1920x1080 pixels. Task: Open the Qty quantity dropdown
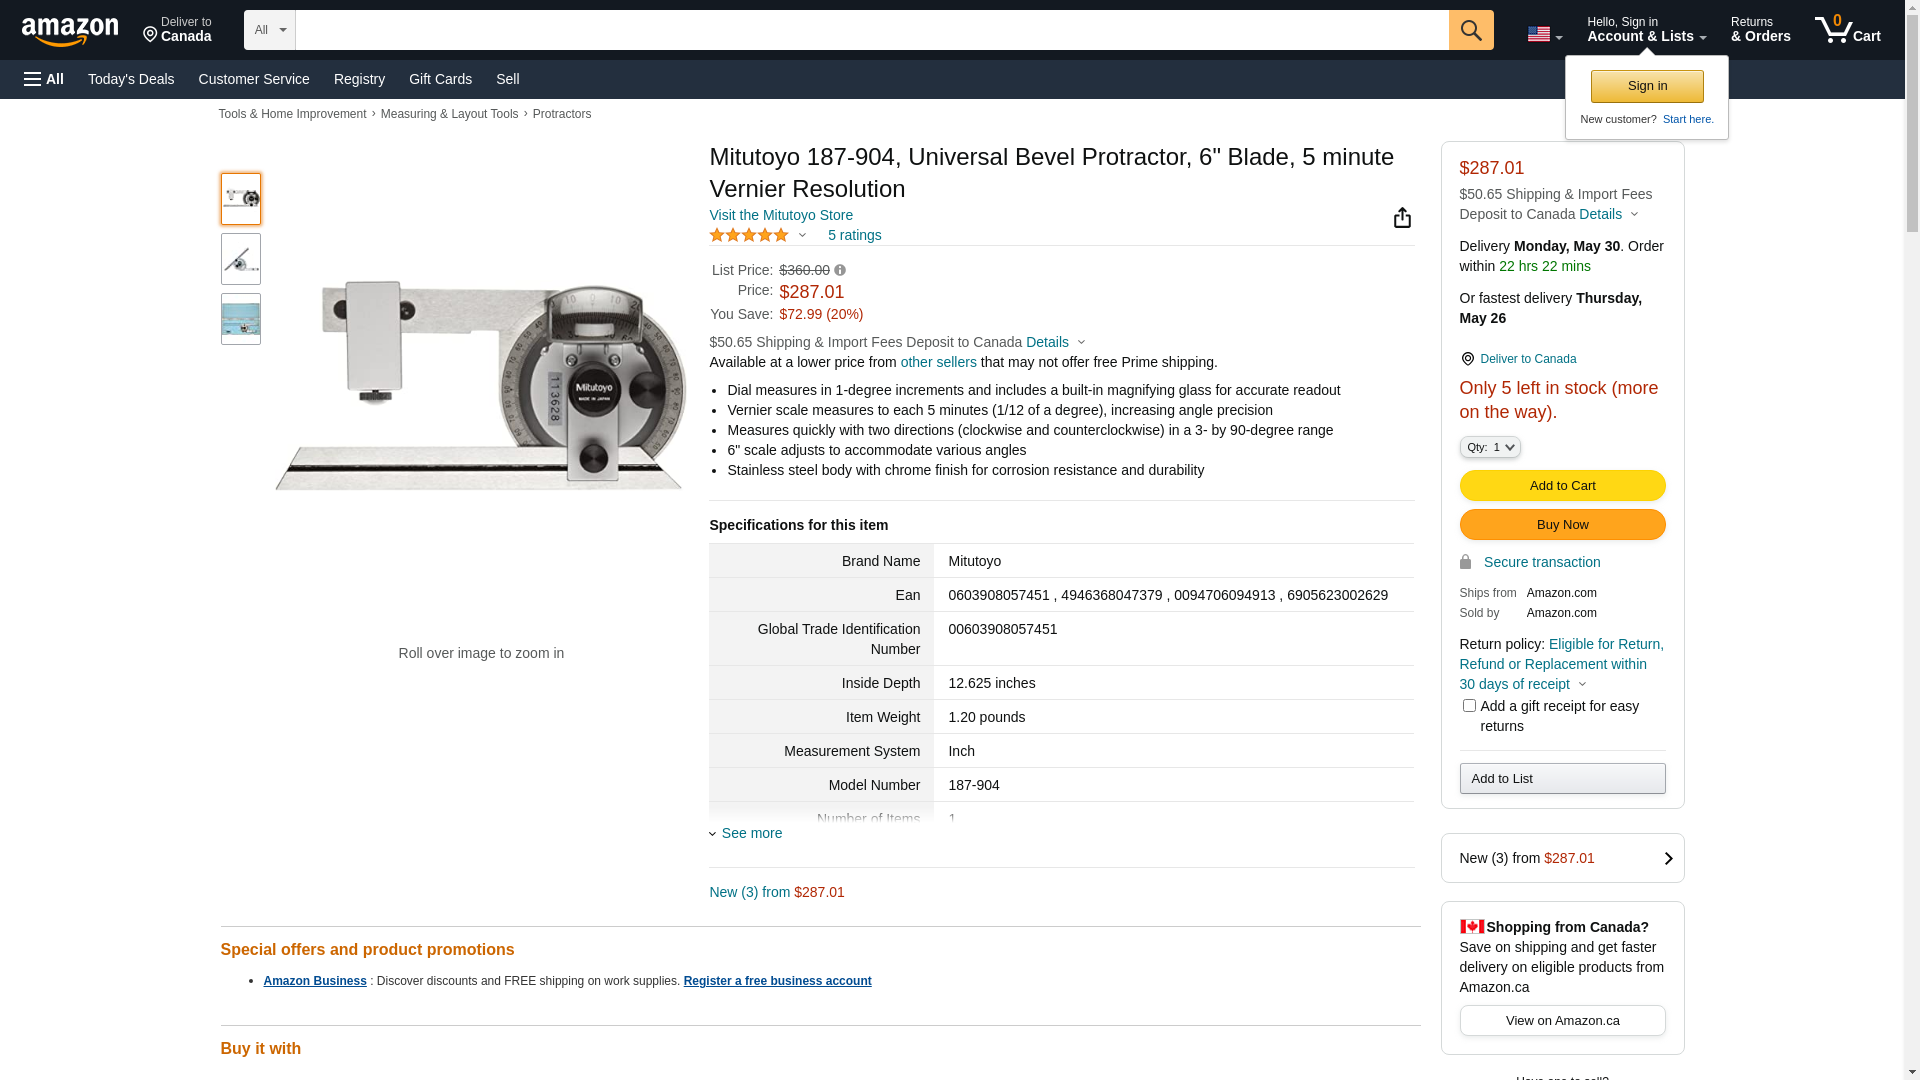[1490, 447]
